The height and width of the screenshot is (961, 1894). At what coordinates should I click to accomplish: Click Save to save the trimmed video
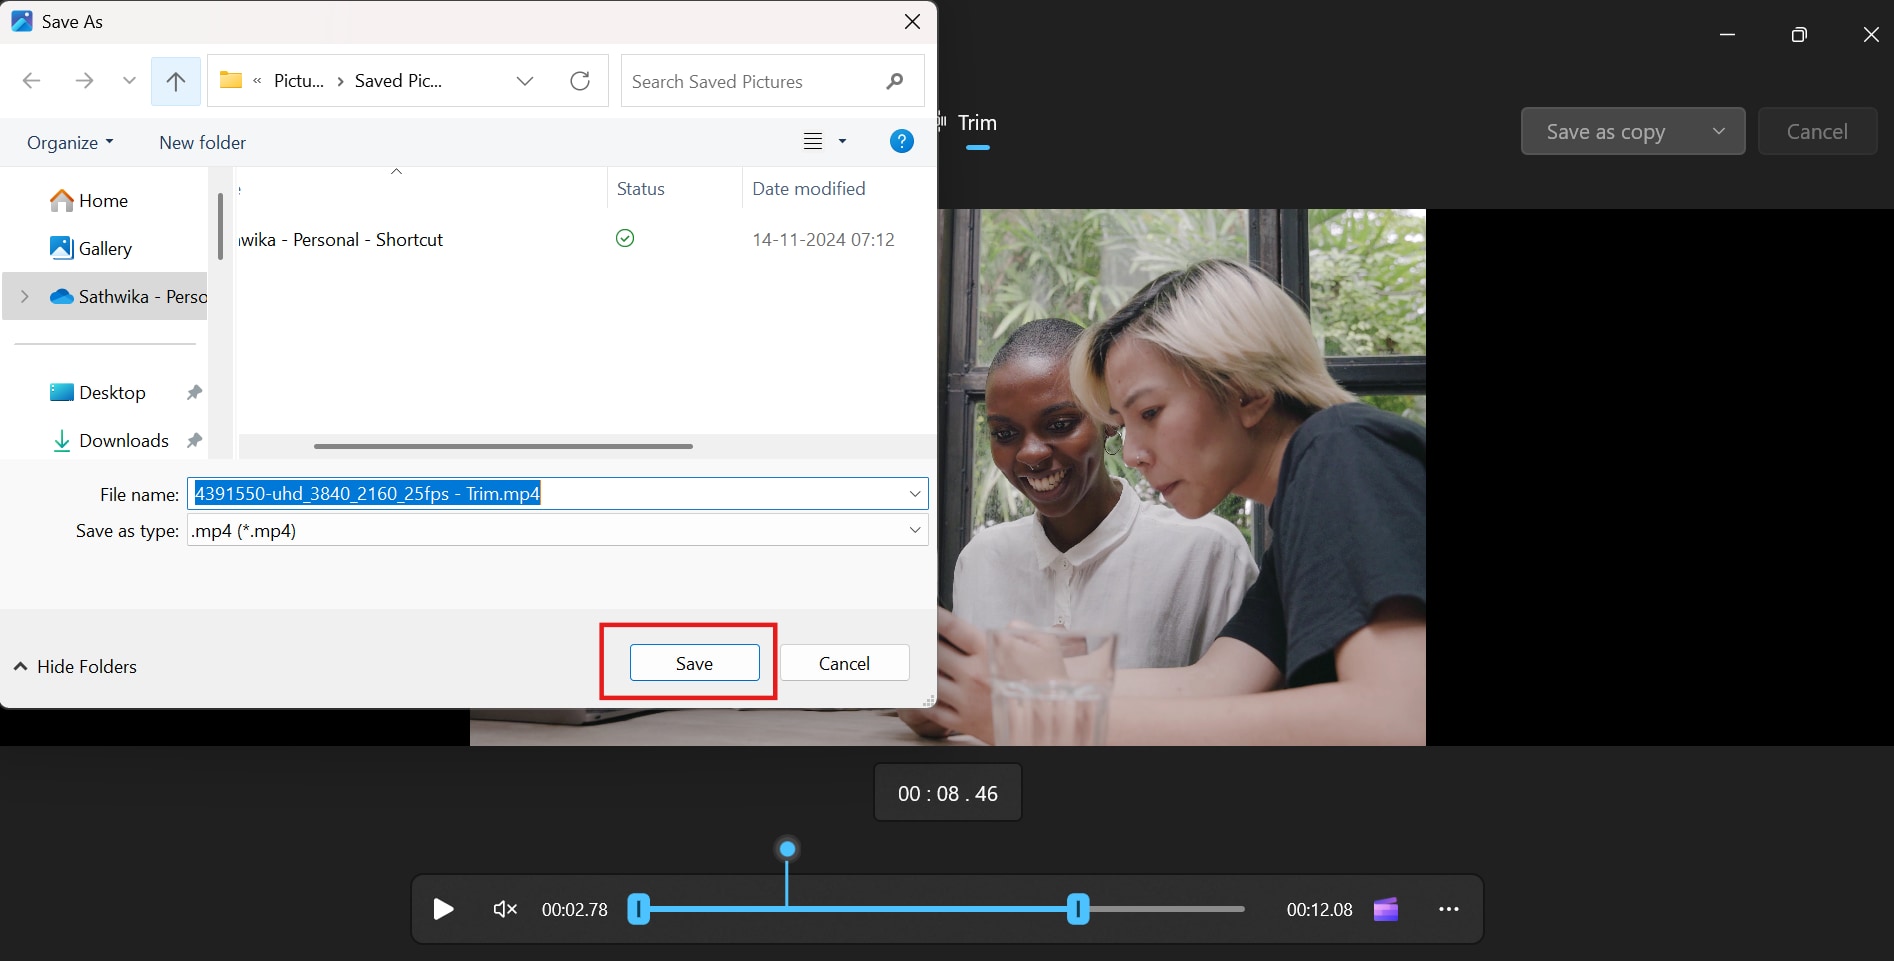tap(695, 663)
